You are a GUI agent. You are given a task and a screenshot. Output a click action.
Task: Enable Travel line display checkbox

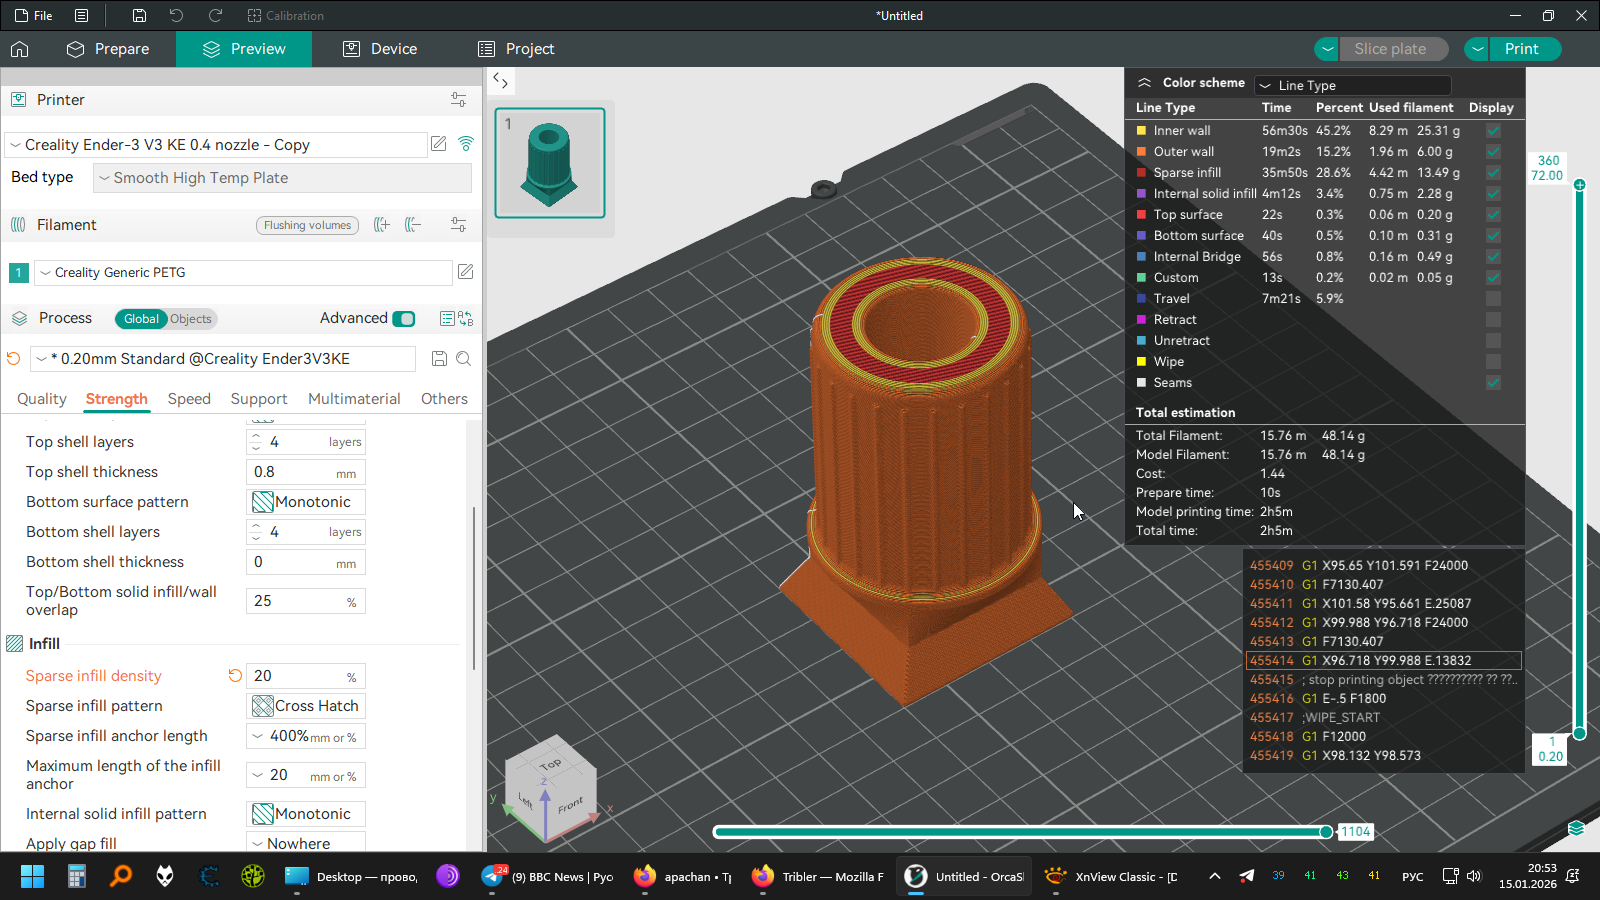click(x=1493, y=299)
